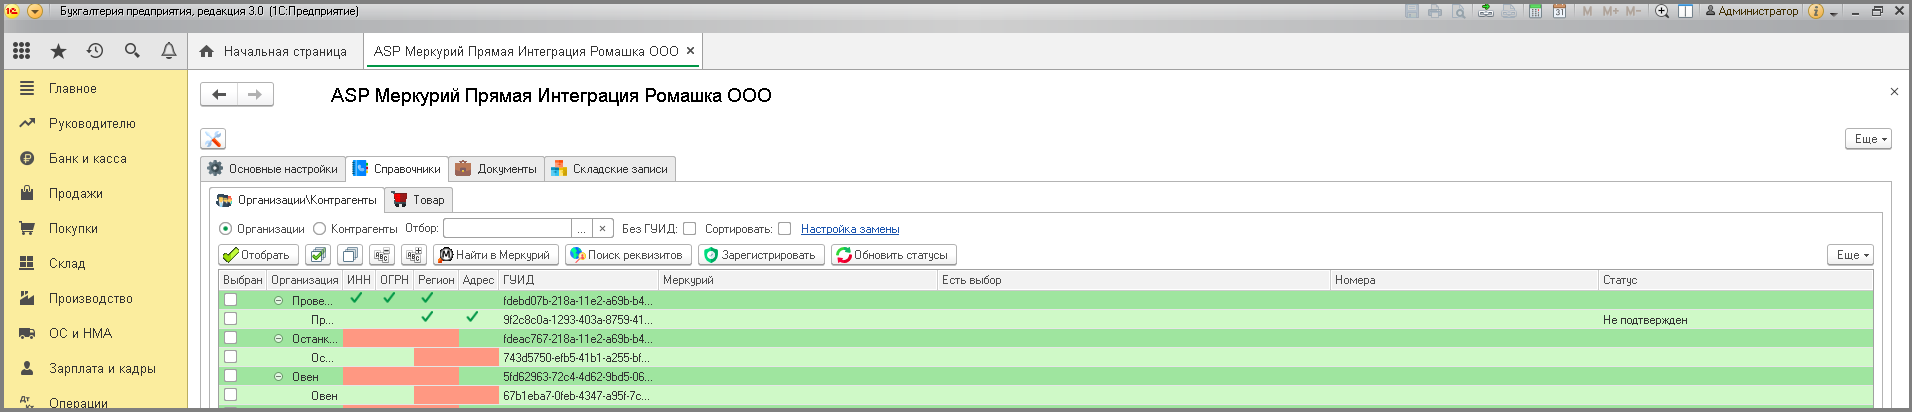Select Контрагенты radio button
Screen dimensions: 1912x412
point(320,229)
